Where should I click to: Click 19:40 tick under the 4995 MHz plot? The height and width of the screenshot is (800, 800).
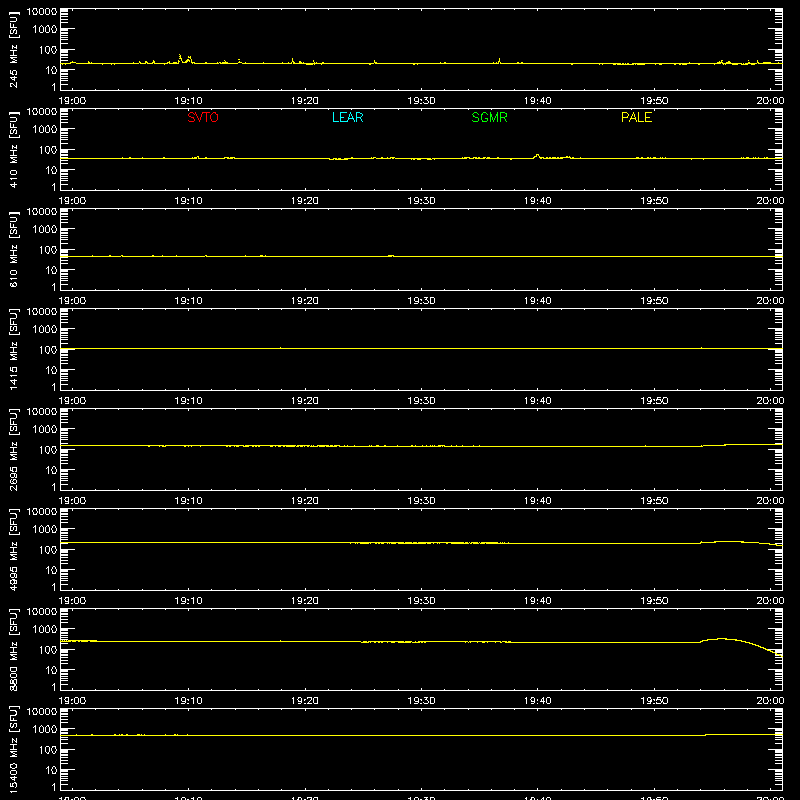click(x=538, y=601)
